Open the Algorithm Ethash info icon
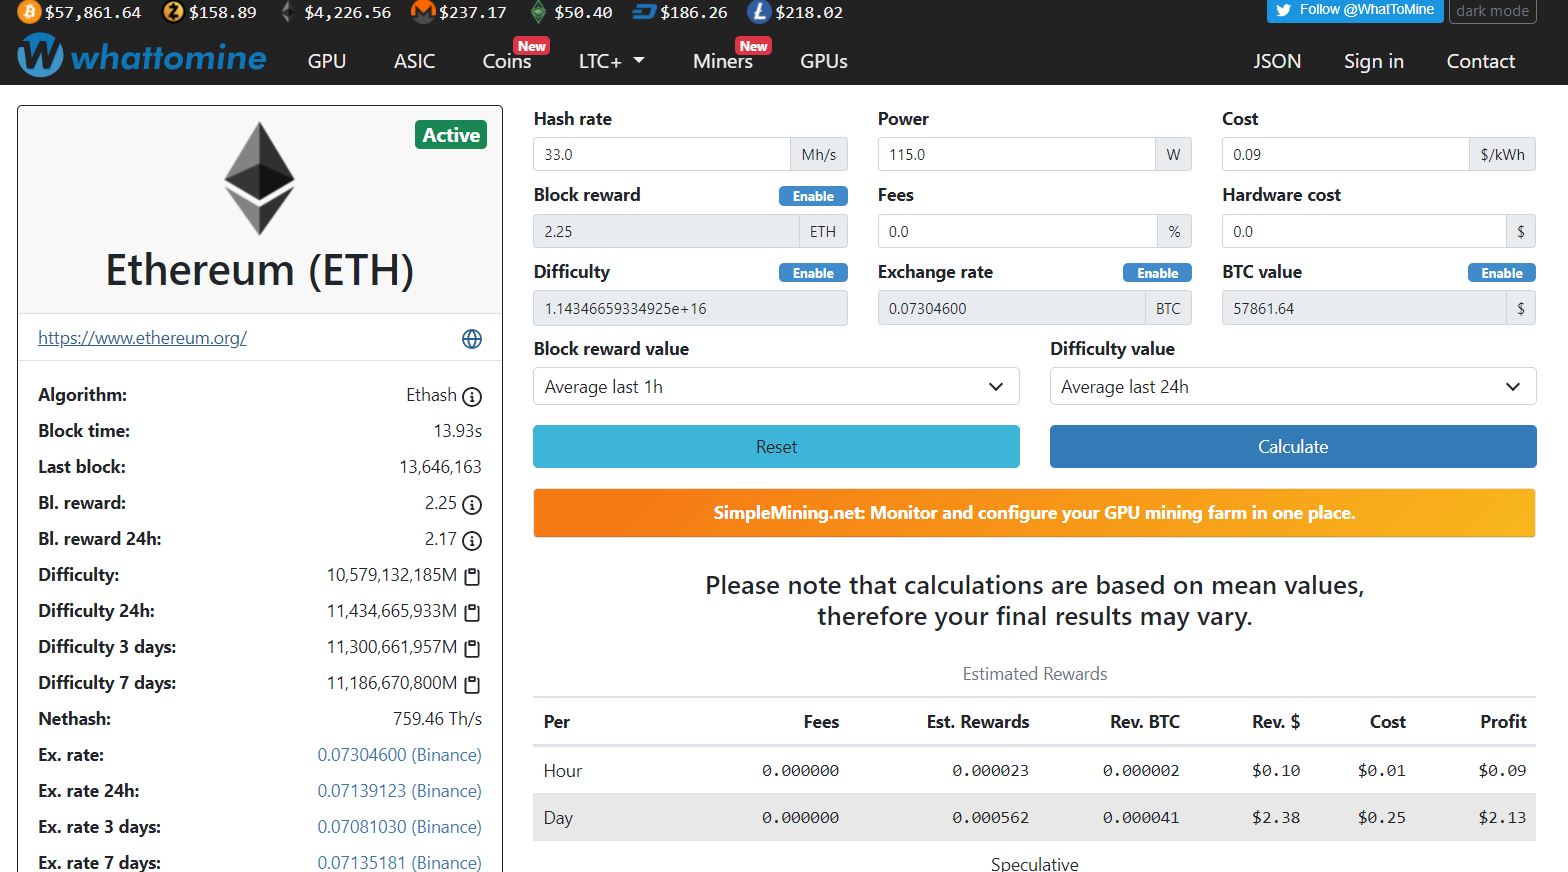This screenshot has width=1568, height=872. click(x=472, y=396)
